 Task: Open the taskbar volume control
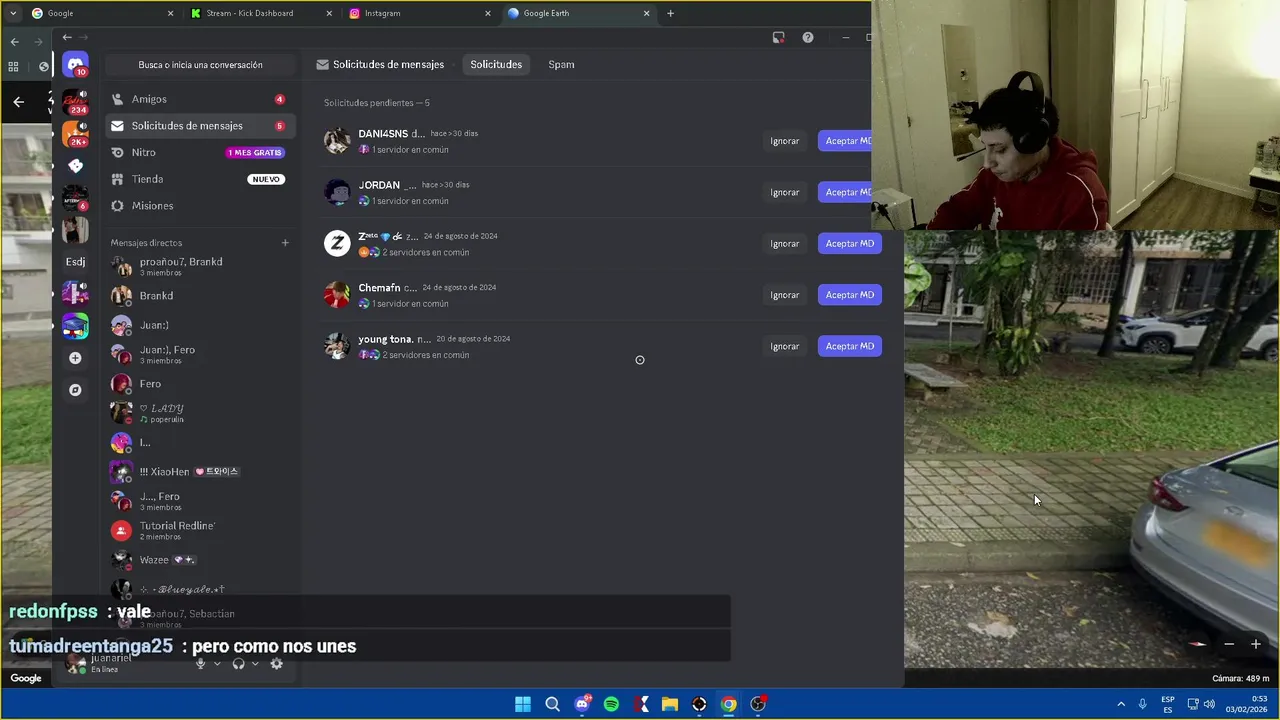click(1209, 704)
